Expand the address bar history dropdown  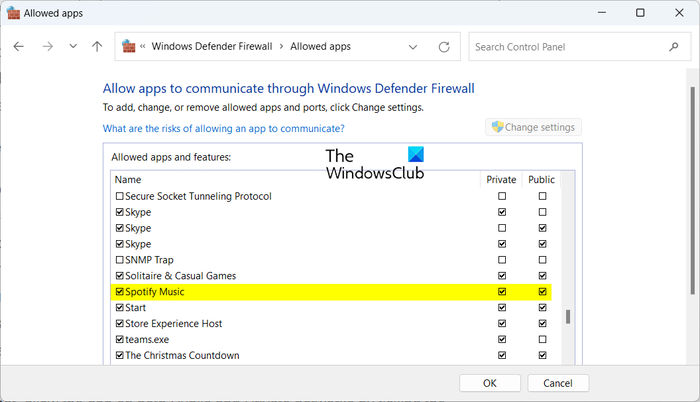tap(414, 47)
